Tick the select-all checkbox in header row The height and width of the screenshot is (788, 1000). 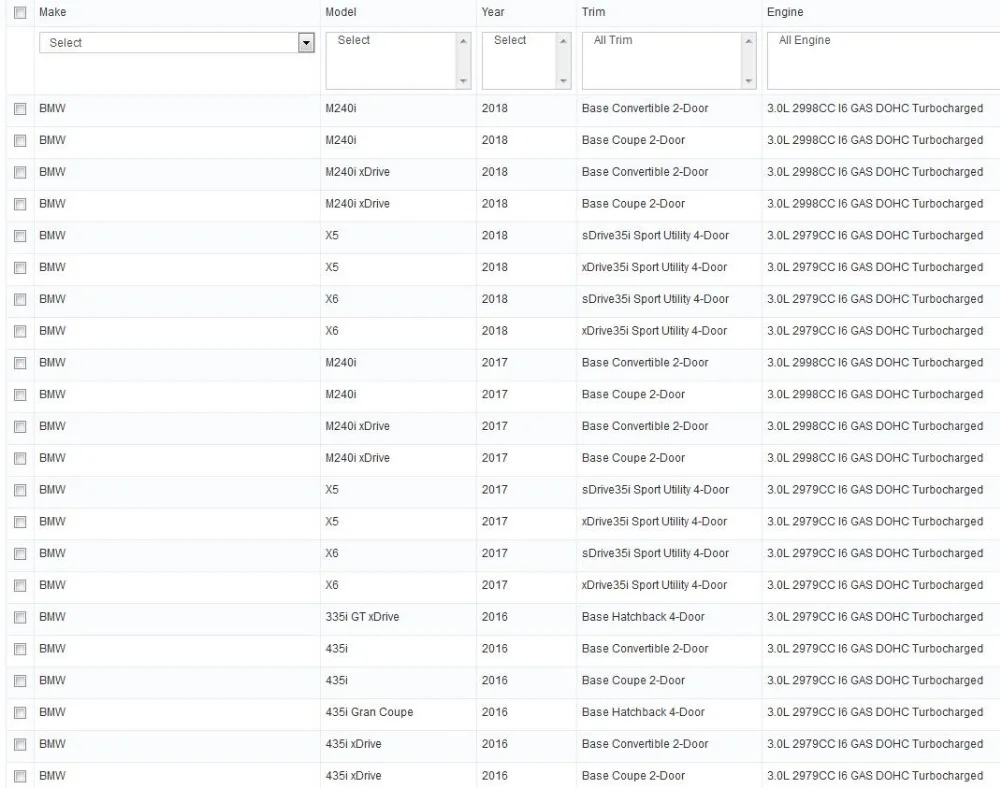(20, 13)
